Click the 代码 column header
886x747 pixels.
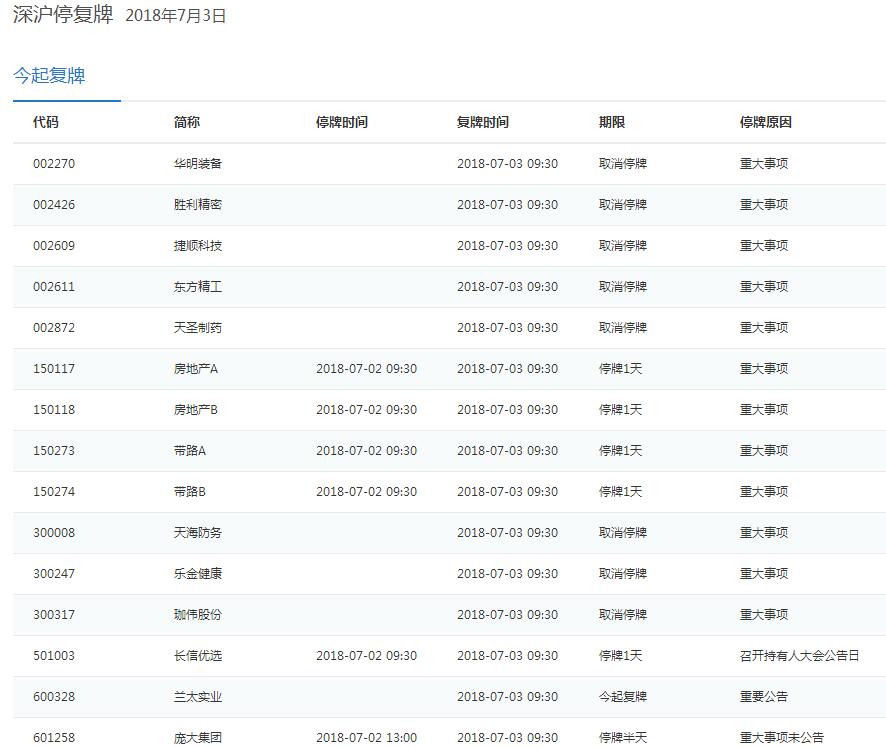pos(46,122)
